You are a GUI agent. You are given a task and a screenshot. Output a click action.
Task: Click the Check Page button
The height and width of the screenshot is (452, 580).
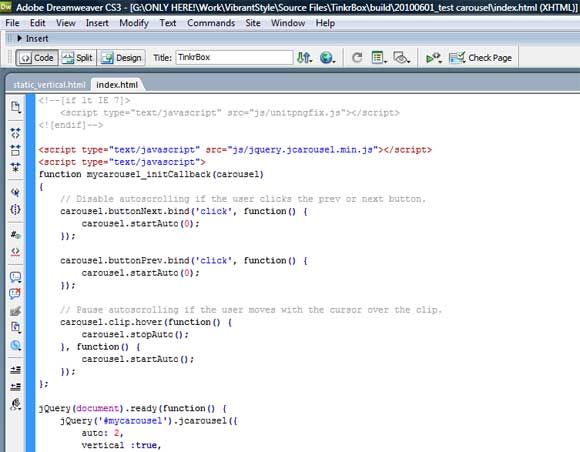click(x=480, y=58)
